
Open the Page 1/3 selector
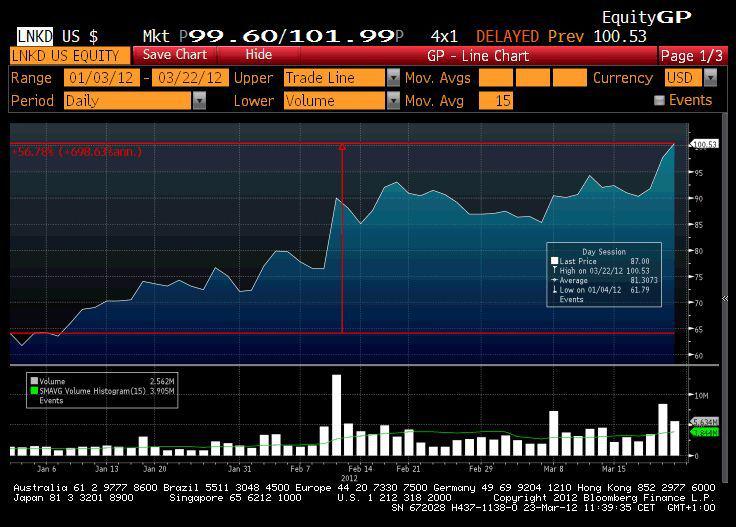[x=692, y=56]
